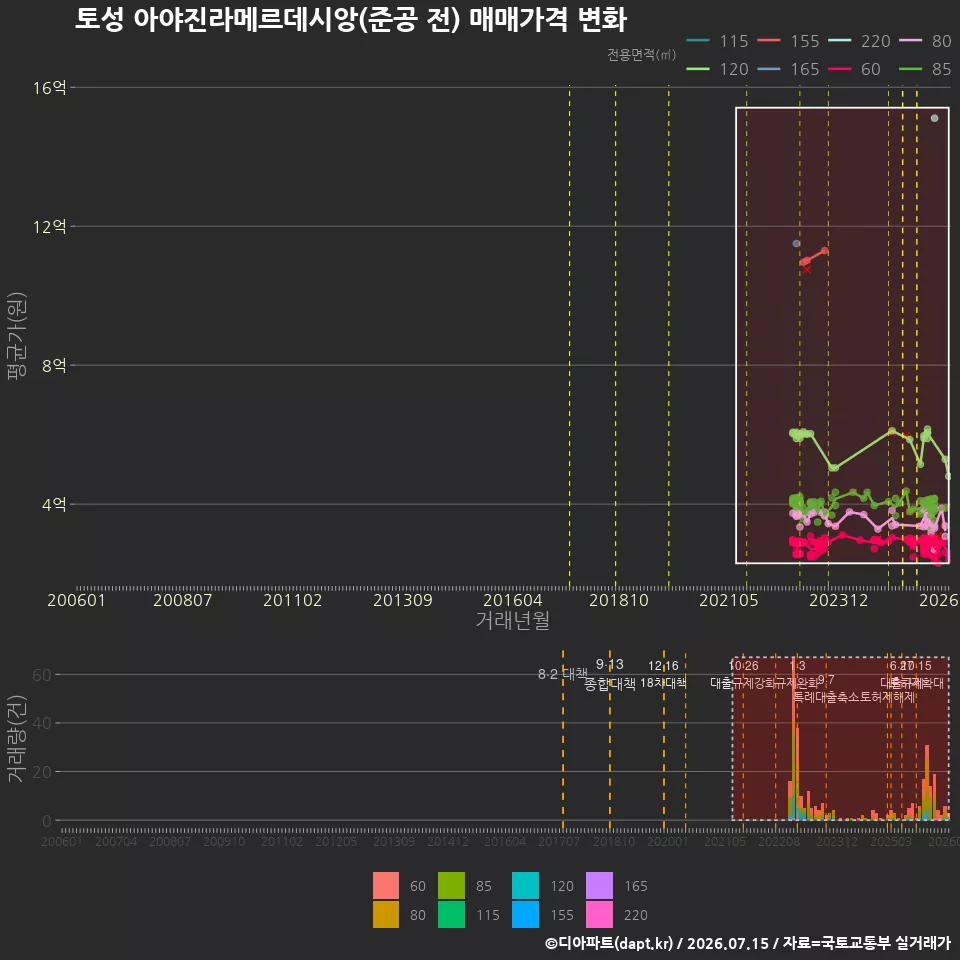Click the teal 120 bar legend swatch
Screen dimensions: 960x960
click(525, 885)
